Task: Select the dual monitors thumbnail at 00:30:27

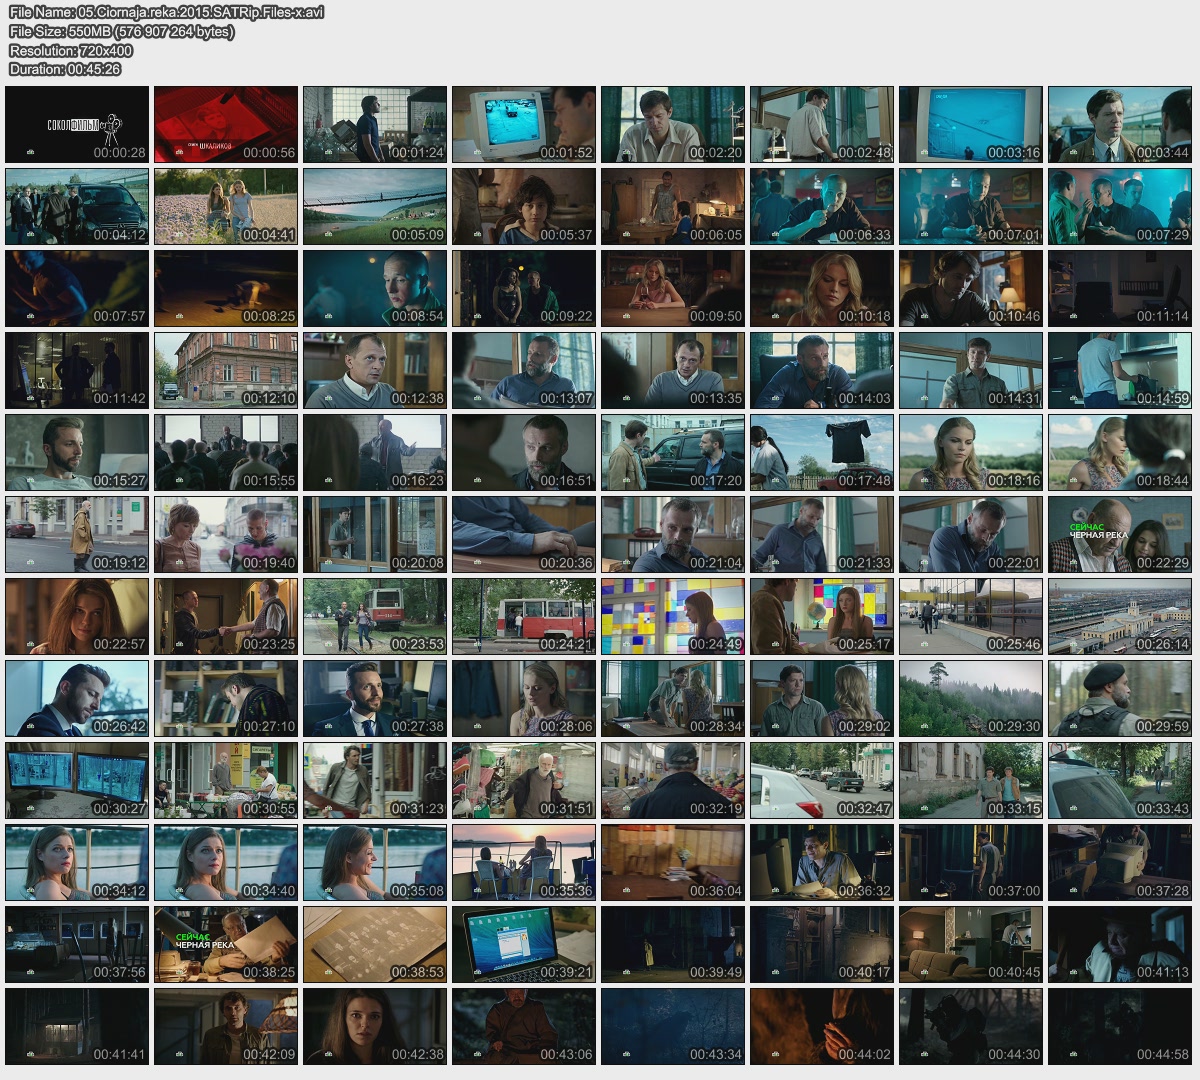Action: [77, 780]
